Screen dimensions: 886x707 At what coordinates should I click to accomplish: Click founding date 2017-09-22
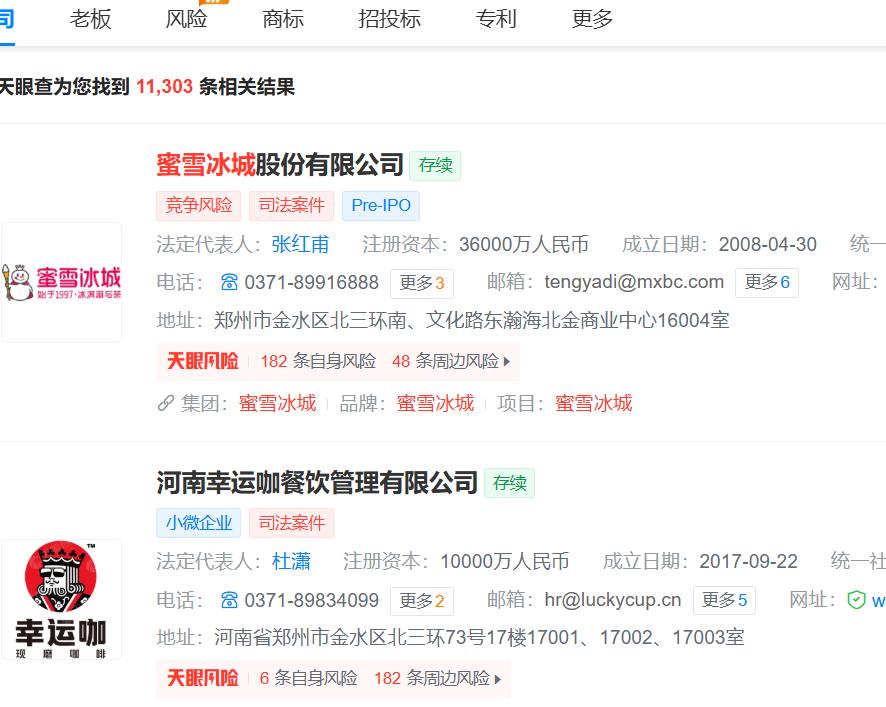tap(748, 562)
